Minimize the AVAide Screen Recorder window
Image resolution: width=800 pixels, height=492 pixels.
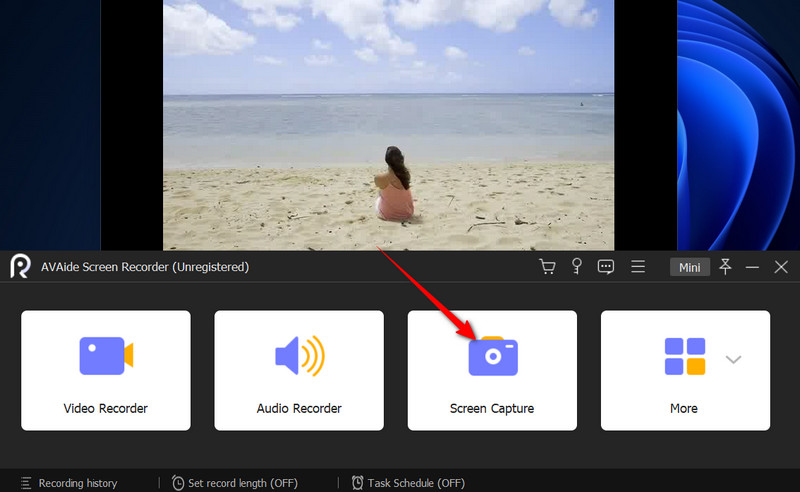752,267
